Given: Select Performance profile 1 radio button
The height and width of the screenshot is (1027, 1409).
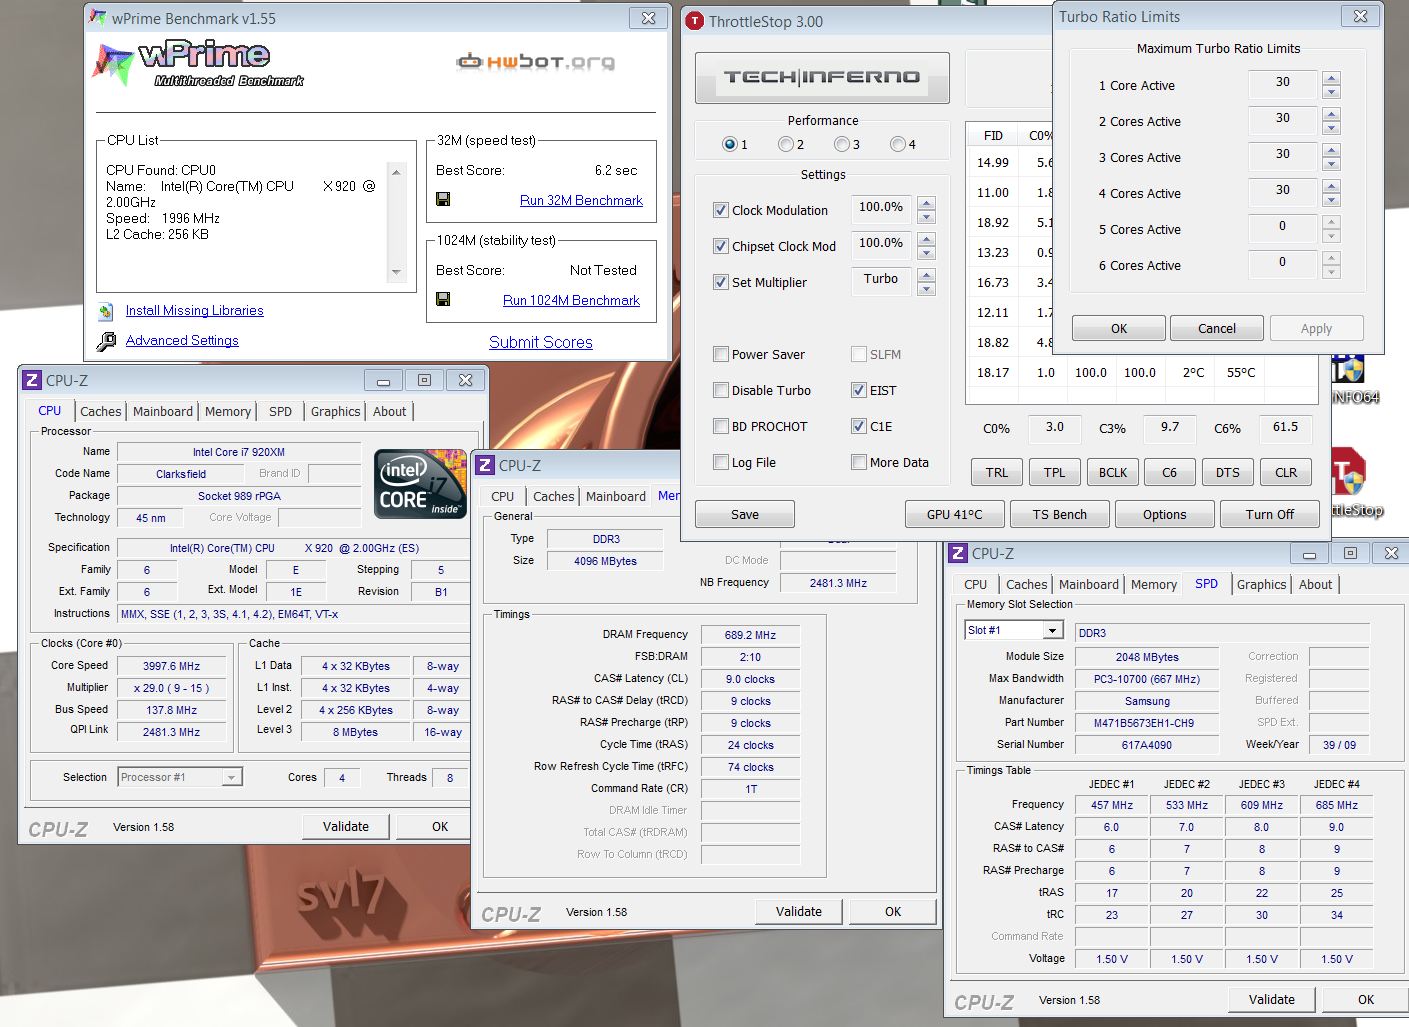Looking at the screenshot, I should (729, 144).
